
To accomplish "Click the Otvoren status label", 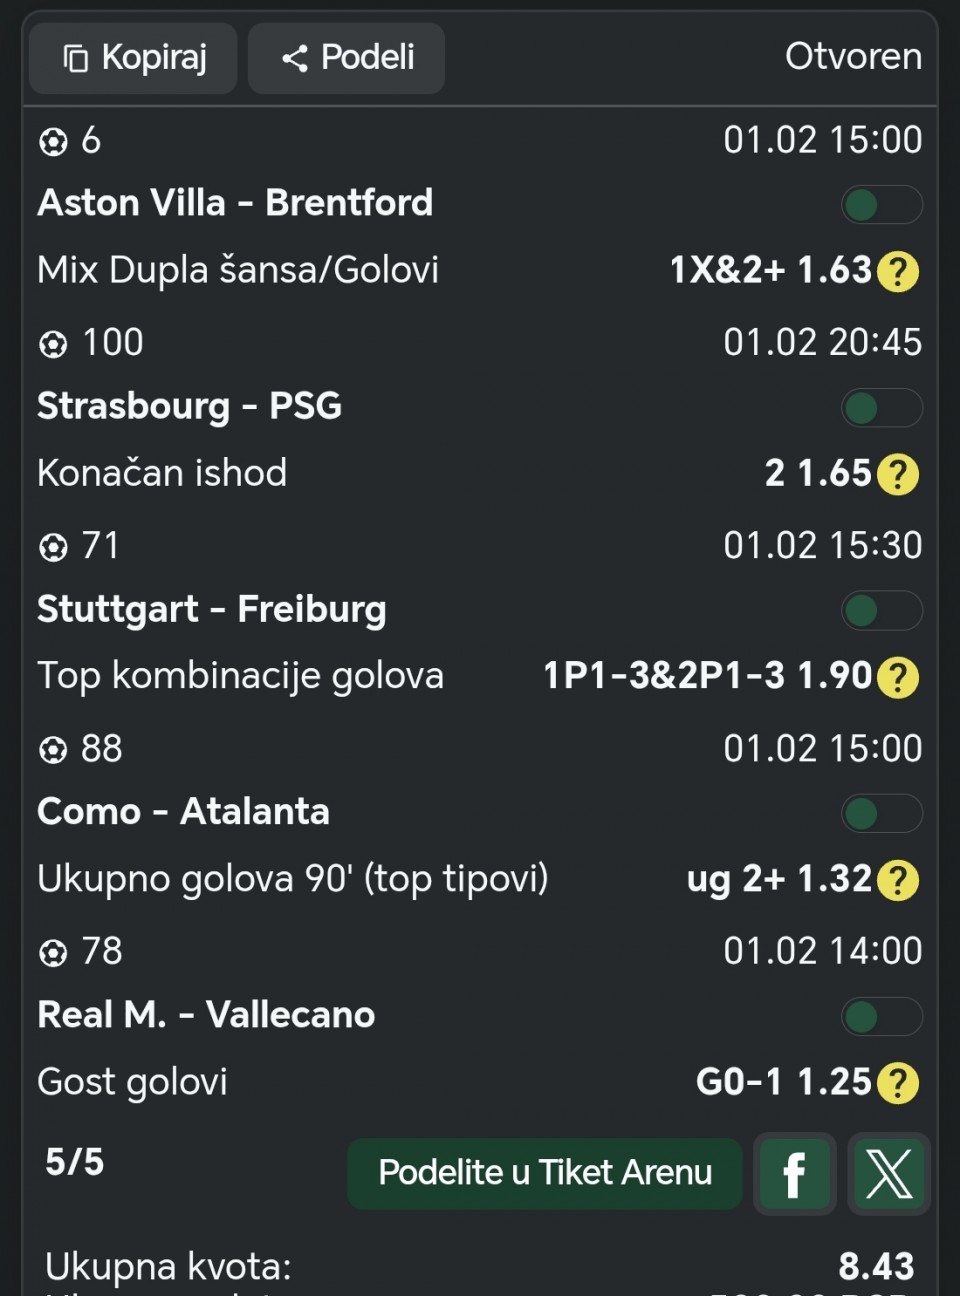I will coord(853,57).
